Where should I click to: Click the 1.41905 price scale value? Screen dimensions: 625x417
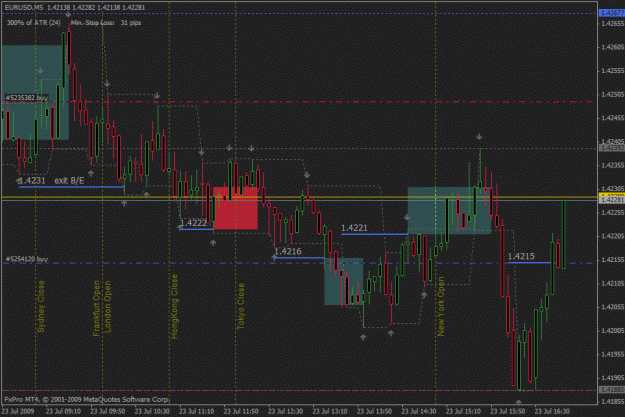click(612, 378)
